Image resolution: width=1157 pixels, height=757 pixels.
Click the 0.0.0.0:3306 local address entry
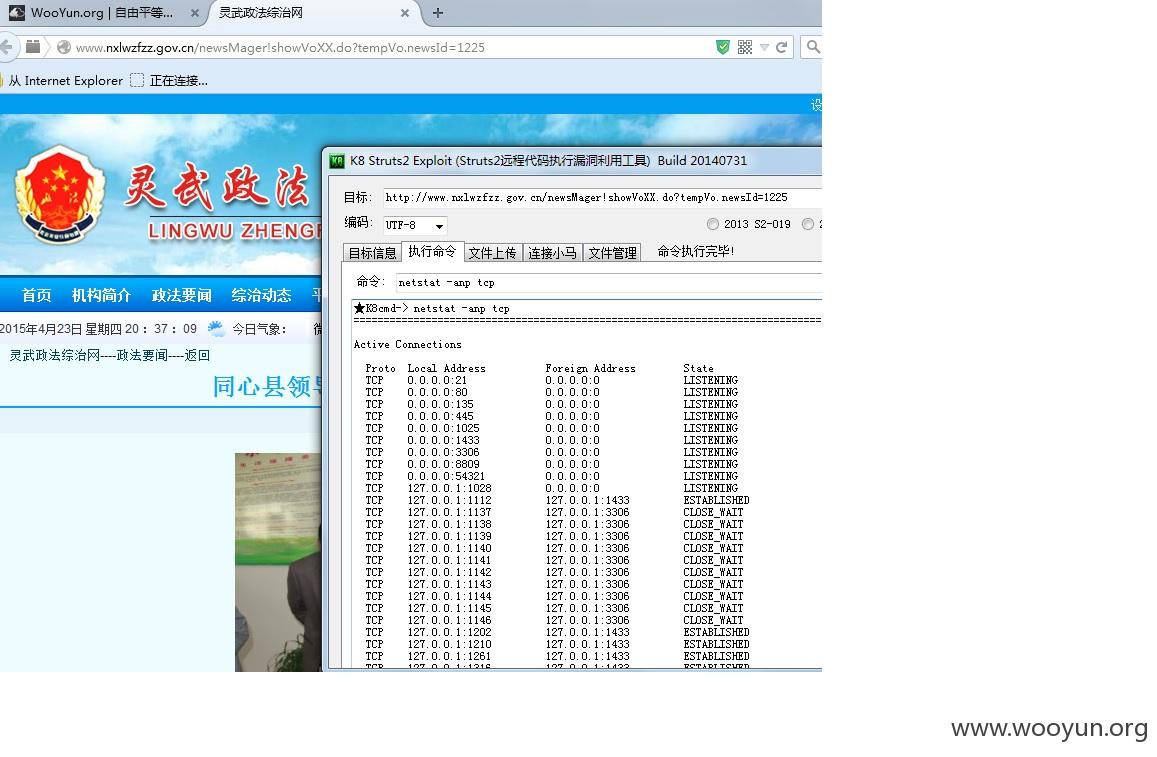click(443, 452)
